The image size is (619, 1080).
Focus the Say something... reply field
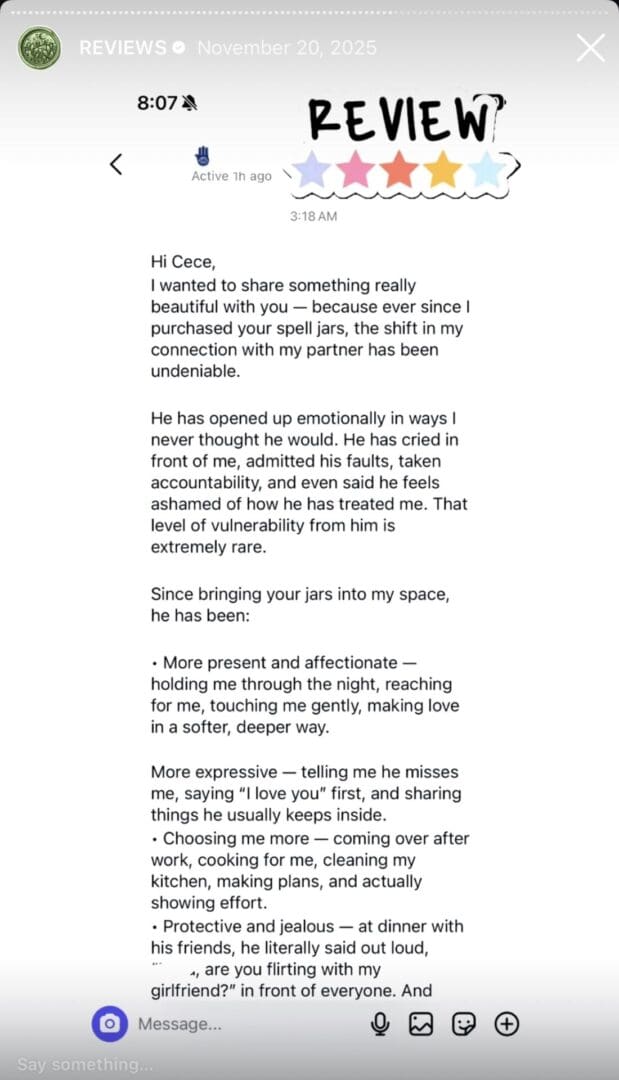click(85, 1064)
